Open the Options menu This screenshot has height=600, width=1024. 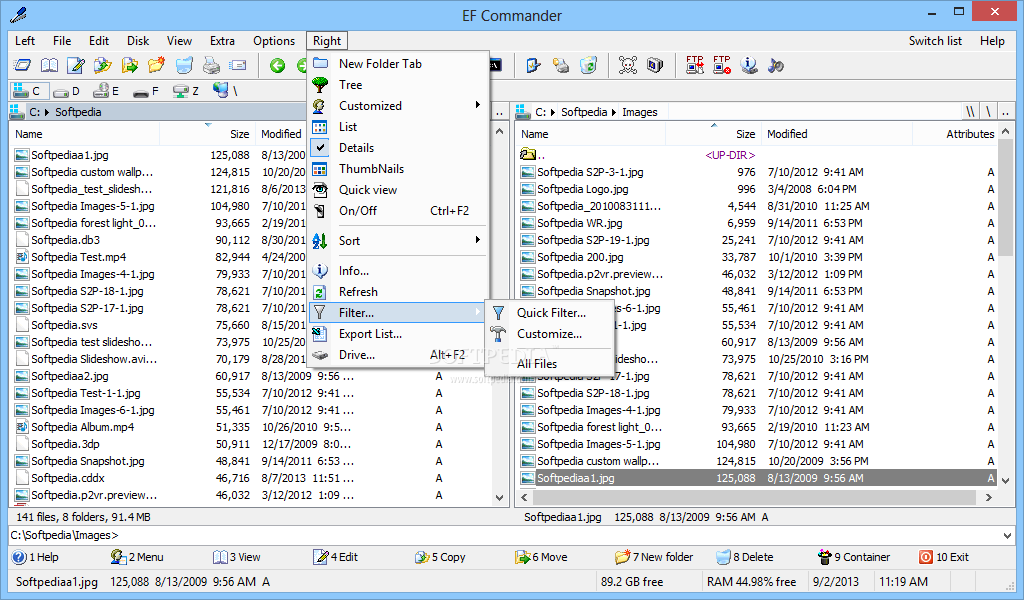[274, 40]
